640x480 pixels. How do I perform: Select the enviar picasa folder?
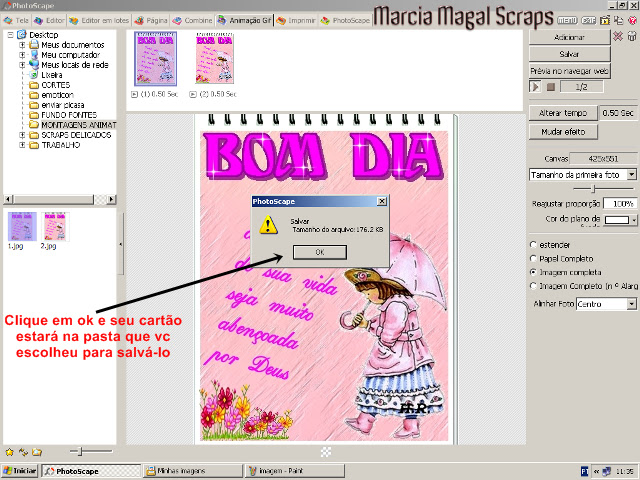point(62,105)
